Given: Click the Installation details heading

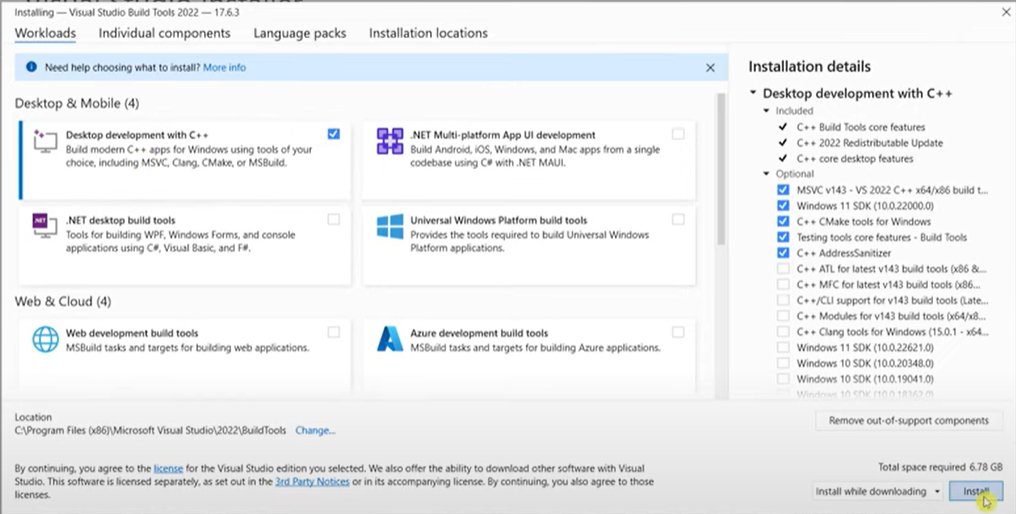Looking at the screenshot, I should (809, 66).
